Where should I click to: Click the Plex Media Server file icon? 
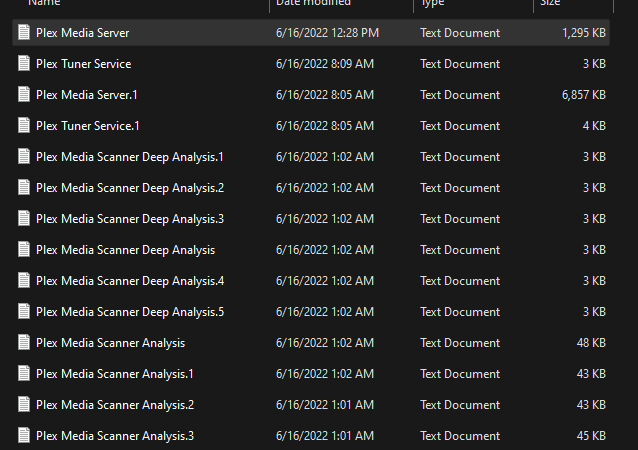pos(24,33)
